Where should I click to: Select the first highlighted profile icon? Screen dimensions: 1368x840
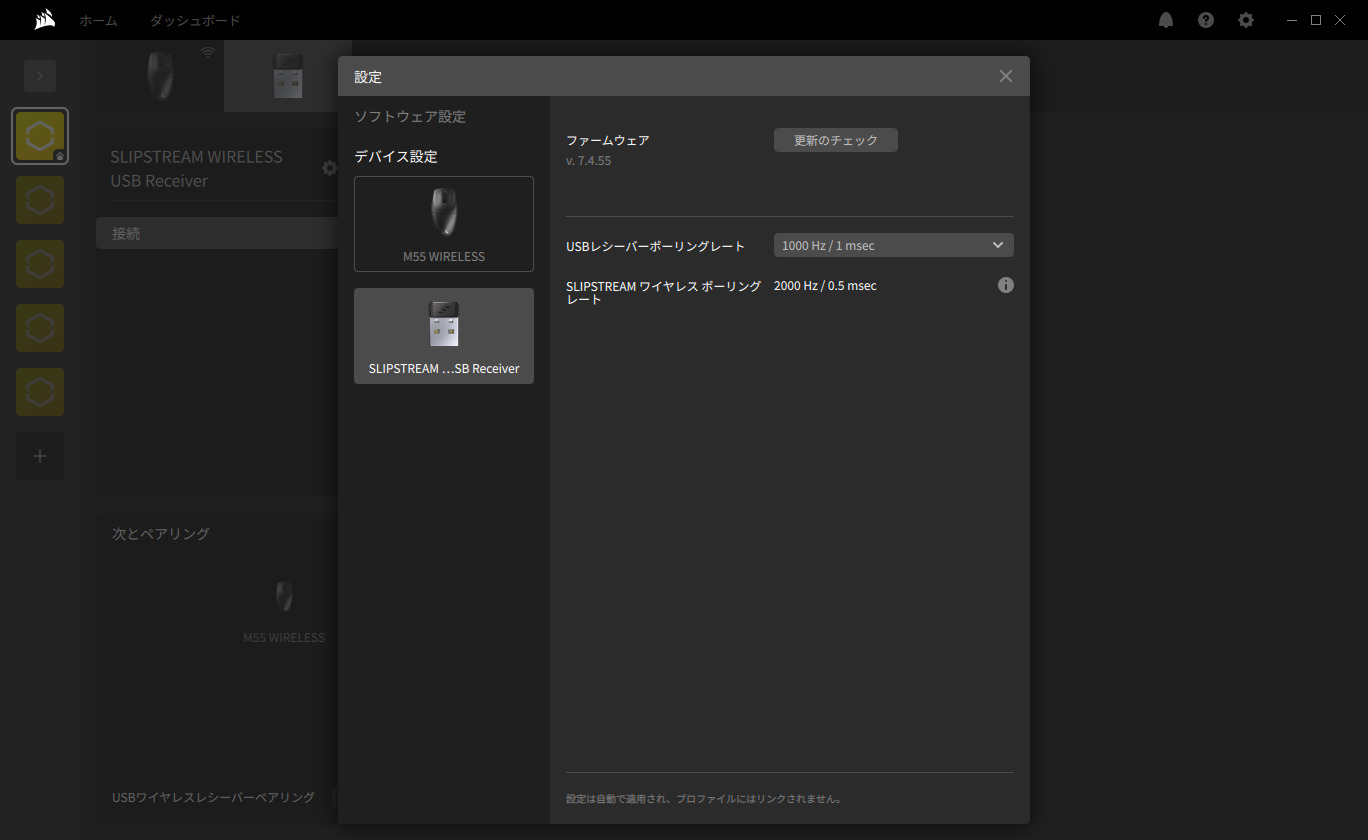pyautogui.click(x=40, y=136)
